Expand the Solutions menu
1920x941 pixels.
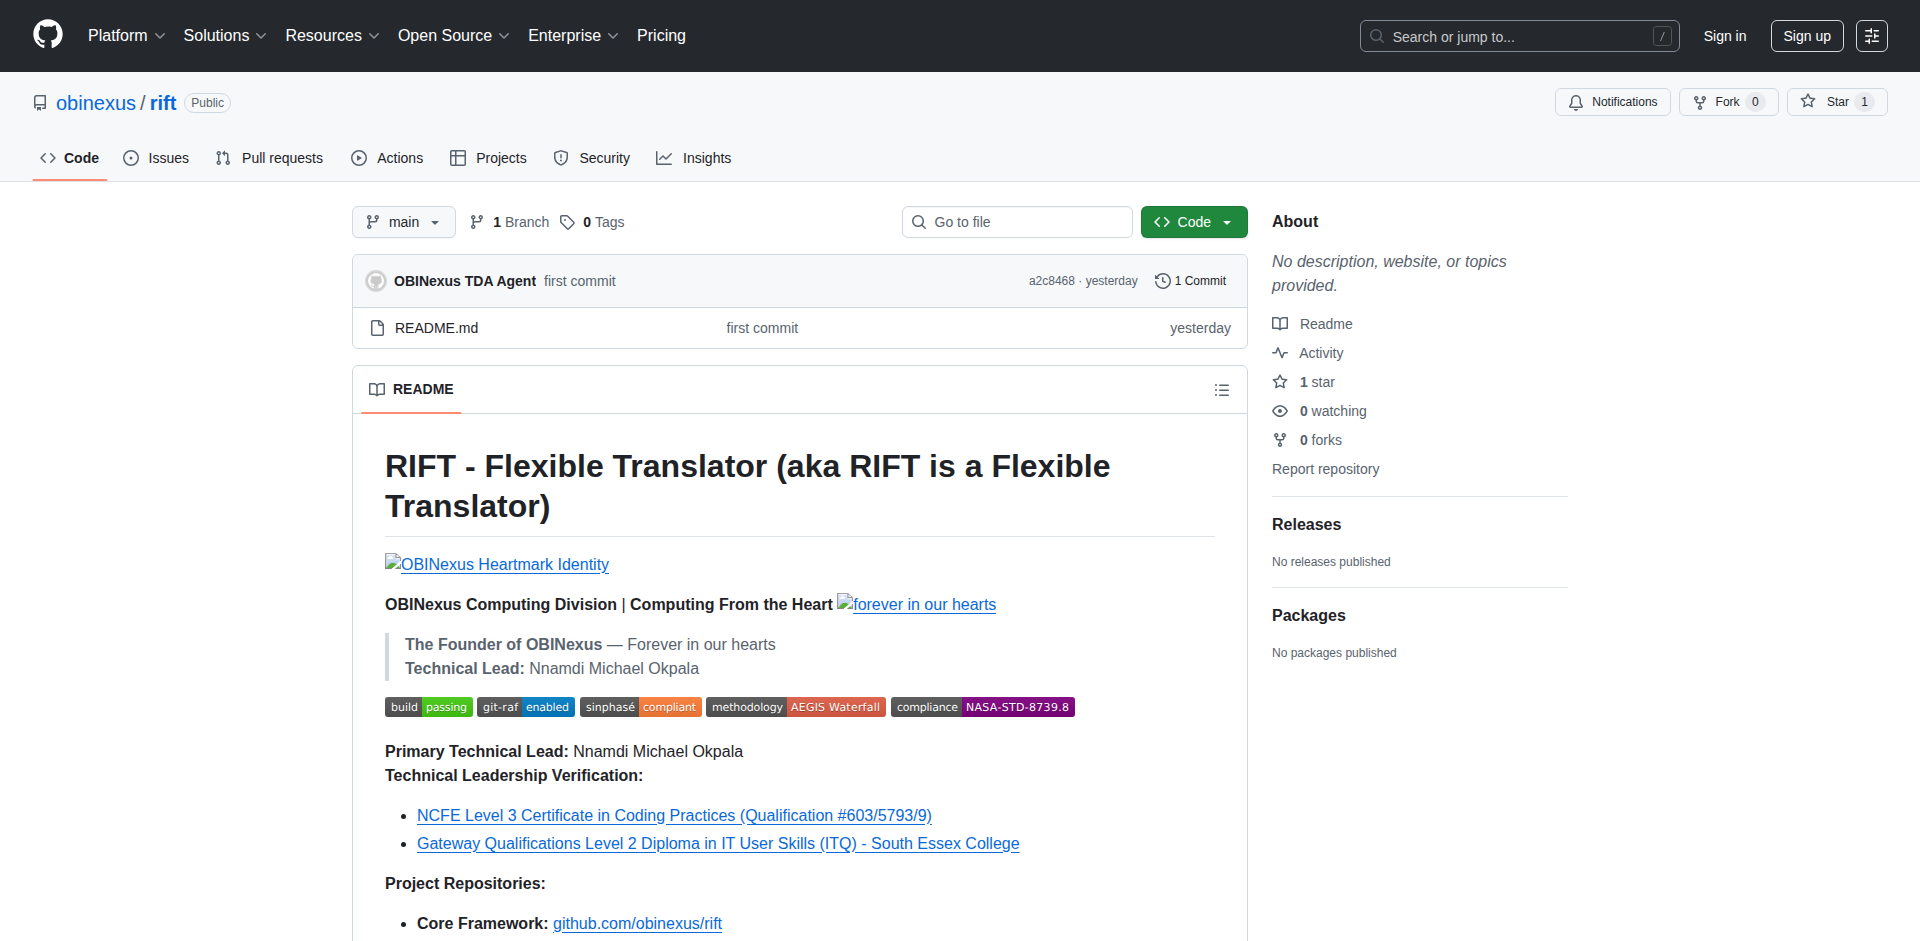pos(225,35)
